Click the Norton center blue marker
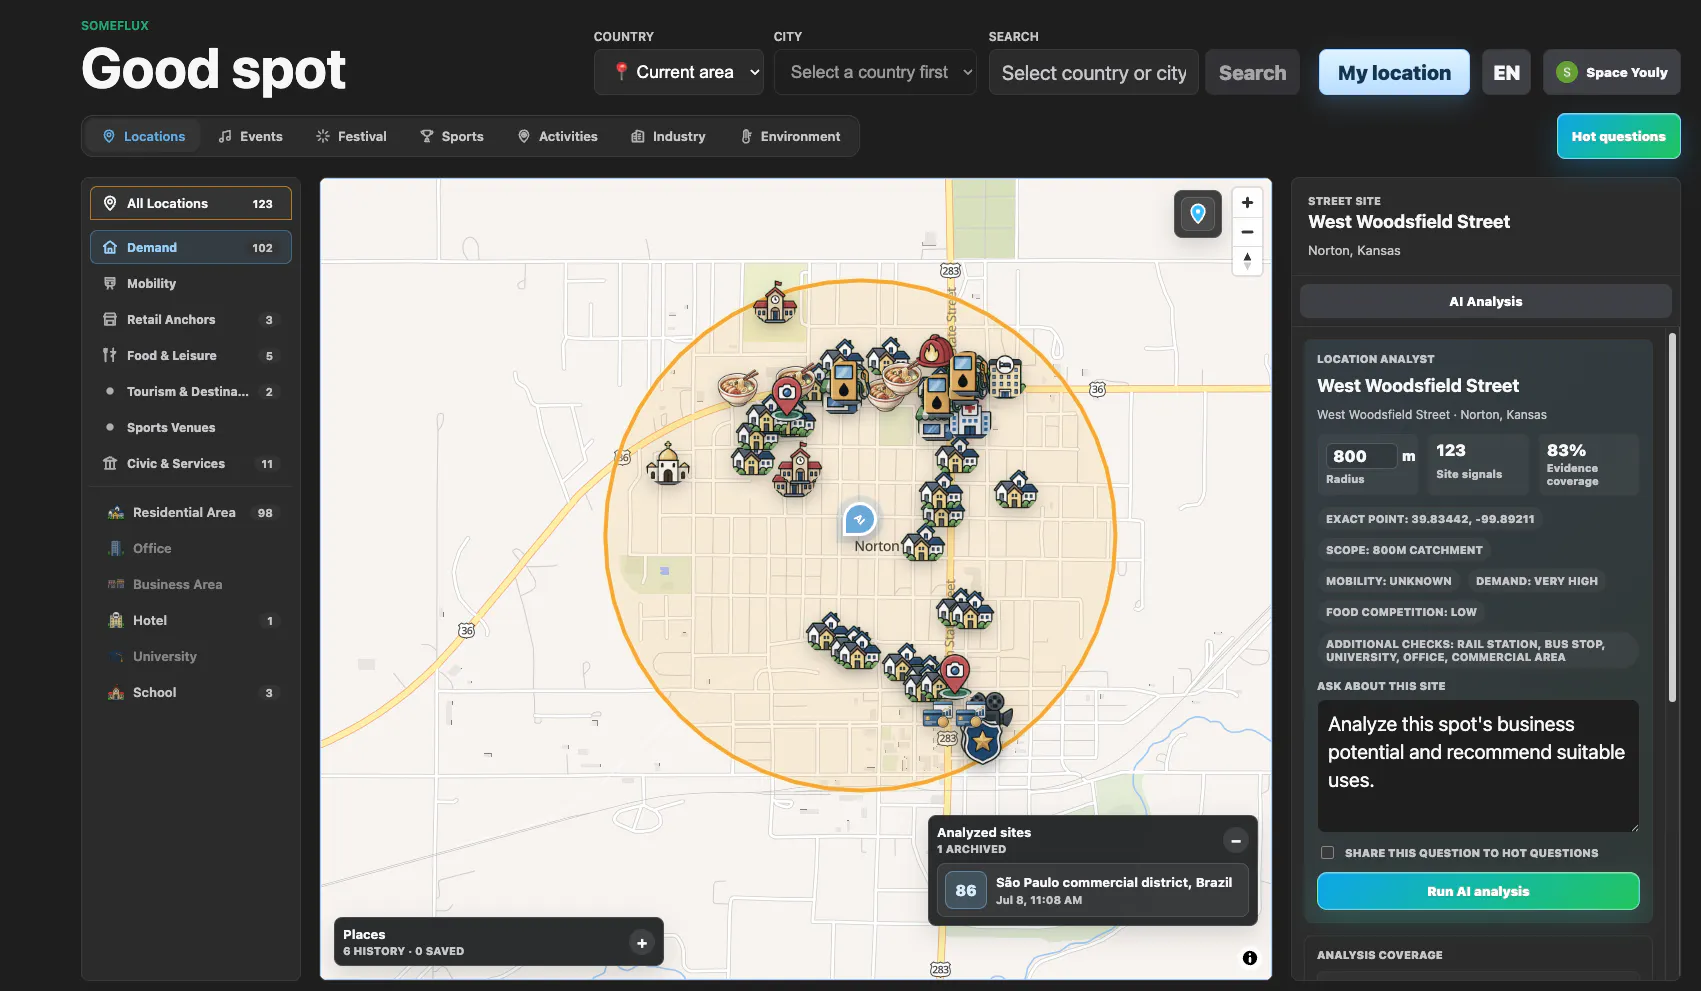The width and height of the screenshot is (1701, 991). coord(860,519)
